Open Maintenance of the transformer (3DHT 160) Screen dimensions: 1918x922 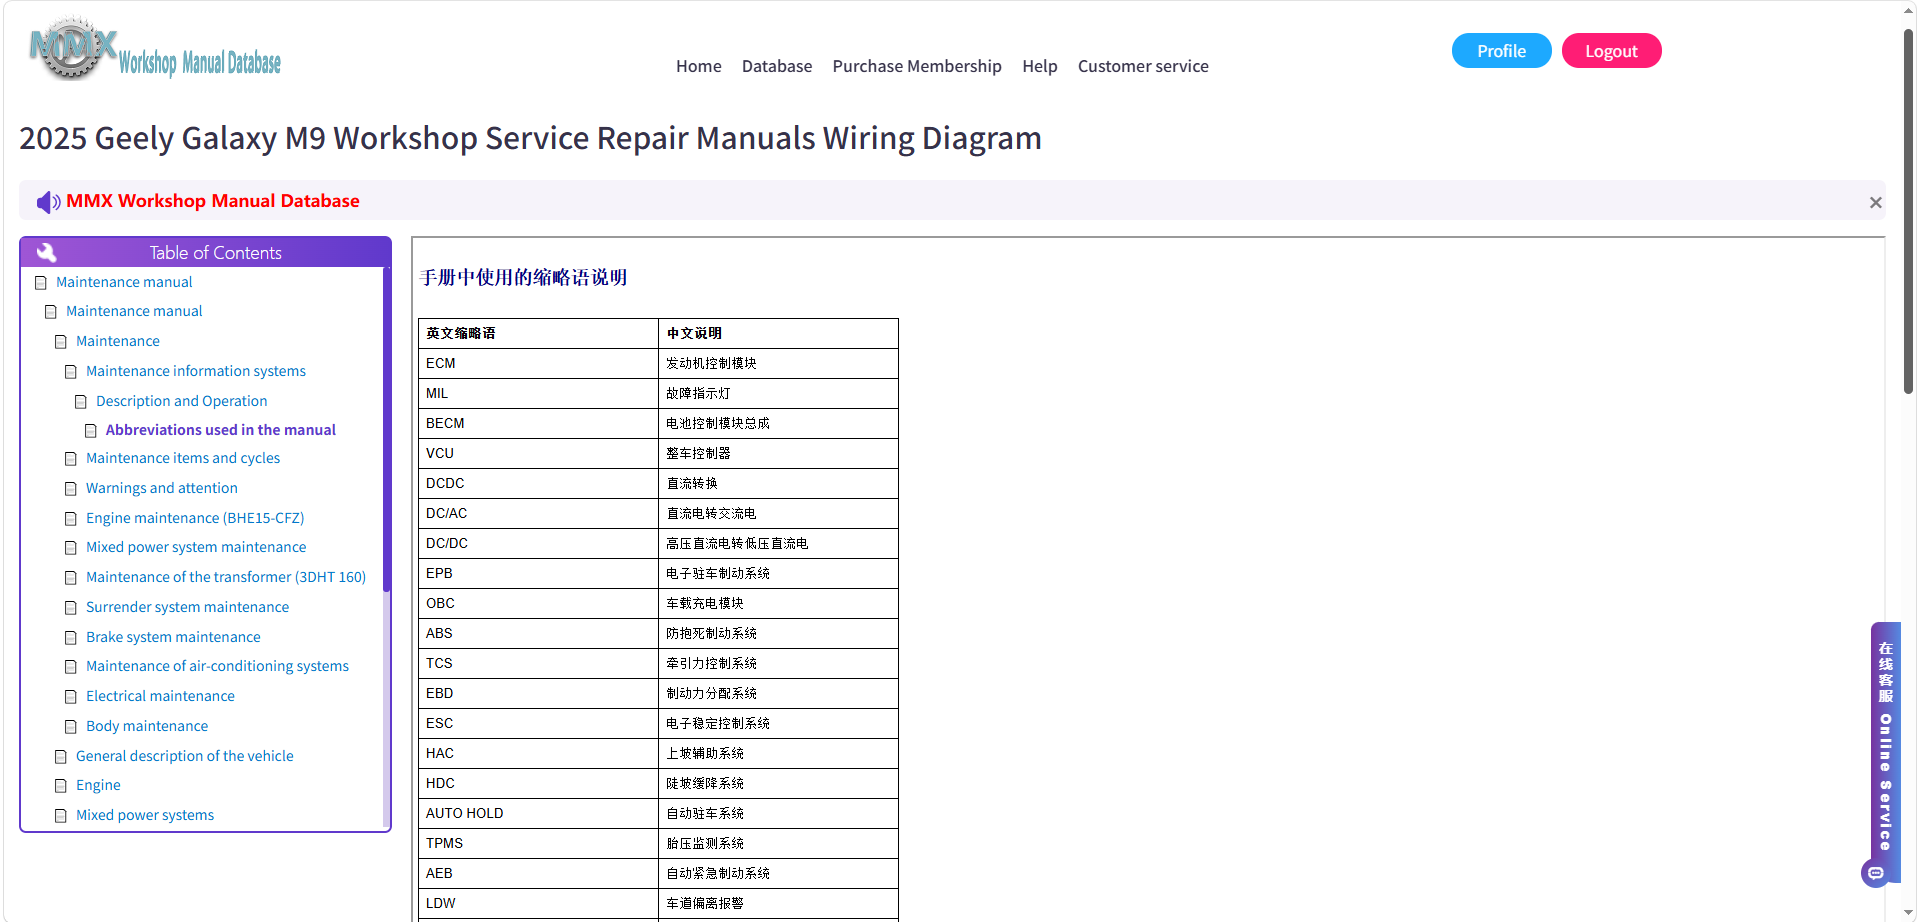coord(226,577)
